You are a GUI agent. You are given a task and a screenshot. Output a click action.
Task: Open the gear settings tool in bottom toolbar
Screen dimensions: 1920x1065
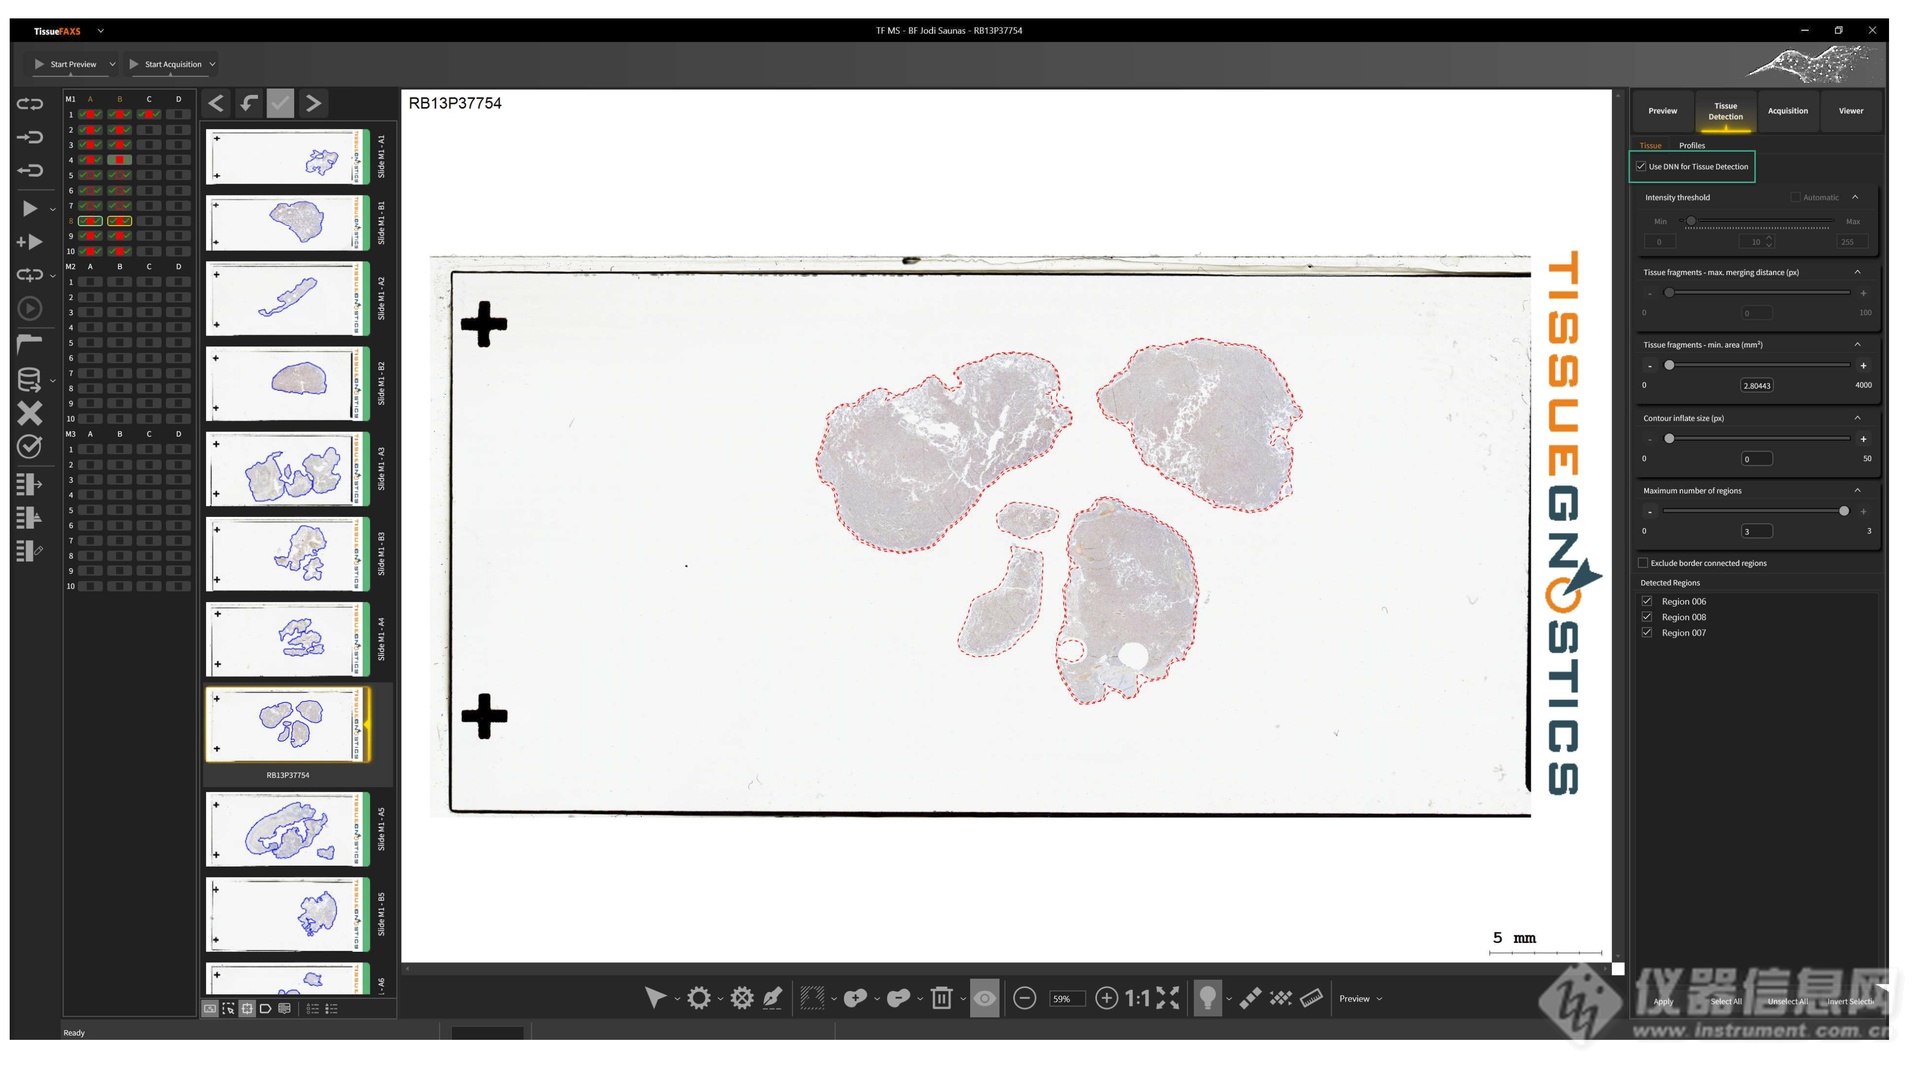[x=699, y=998]
